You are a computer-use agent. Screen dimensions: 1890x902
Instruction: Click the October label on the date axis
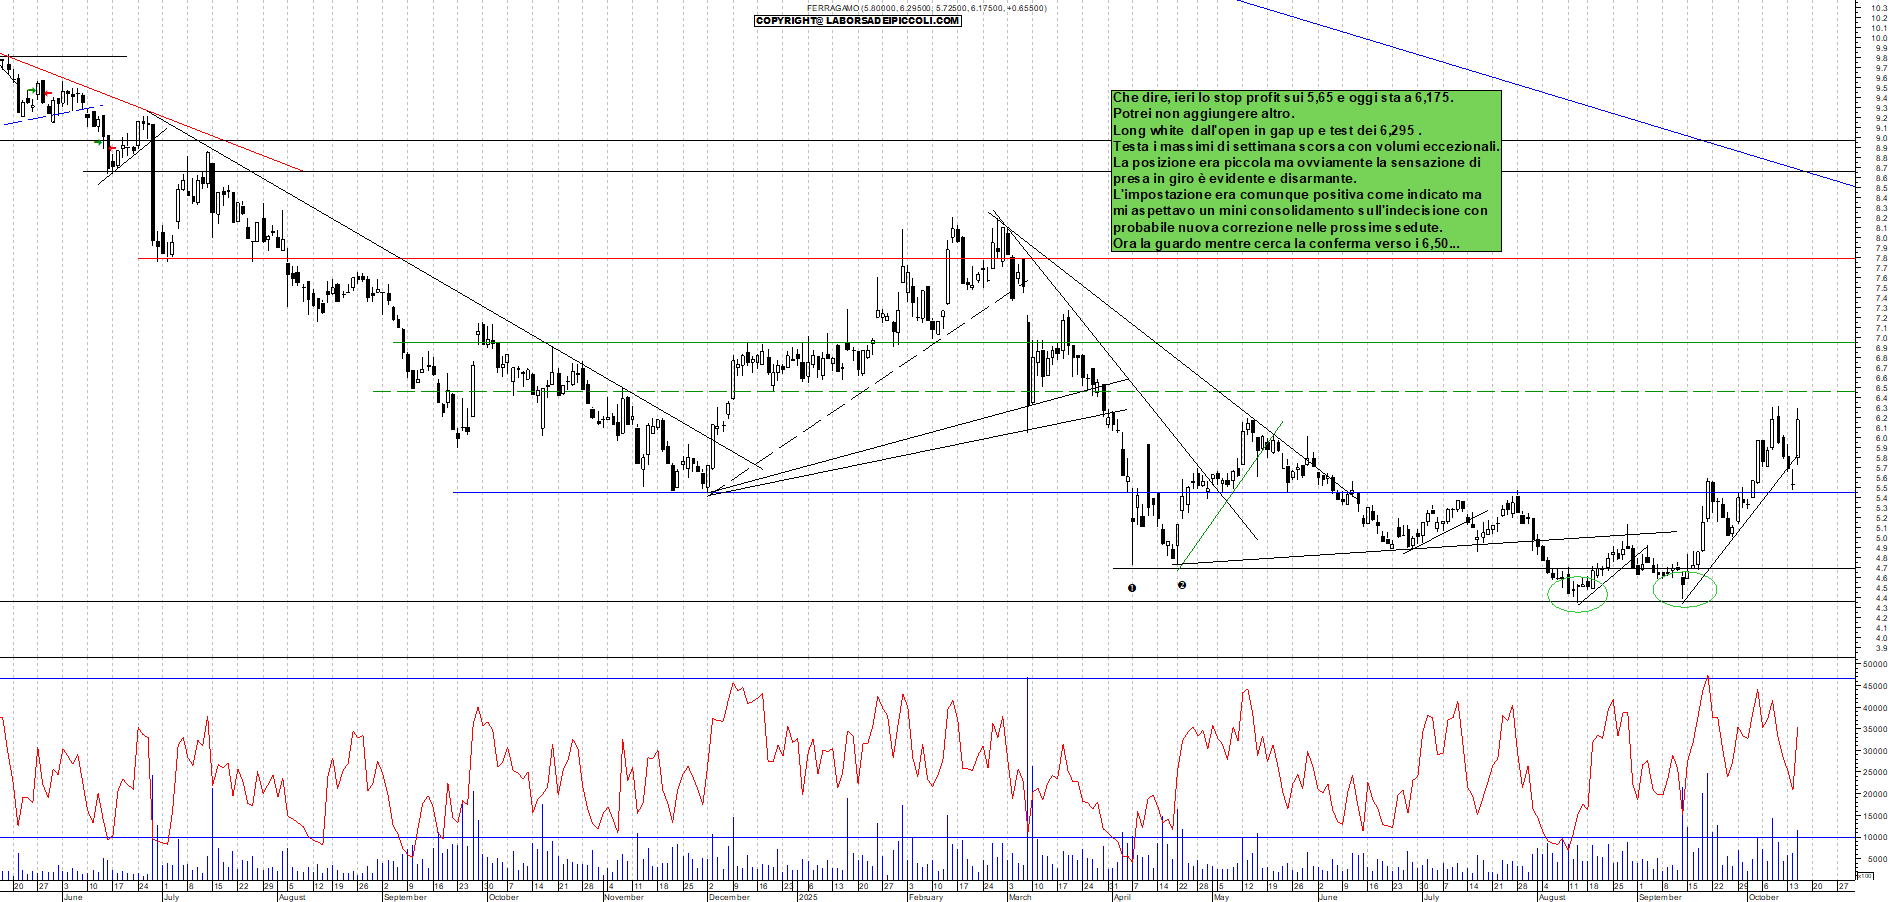(1763, 897)
